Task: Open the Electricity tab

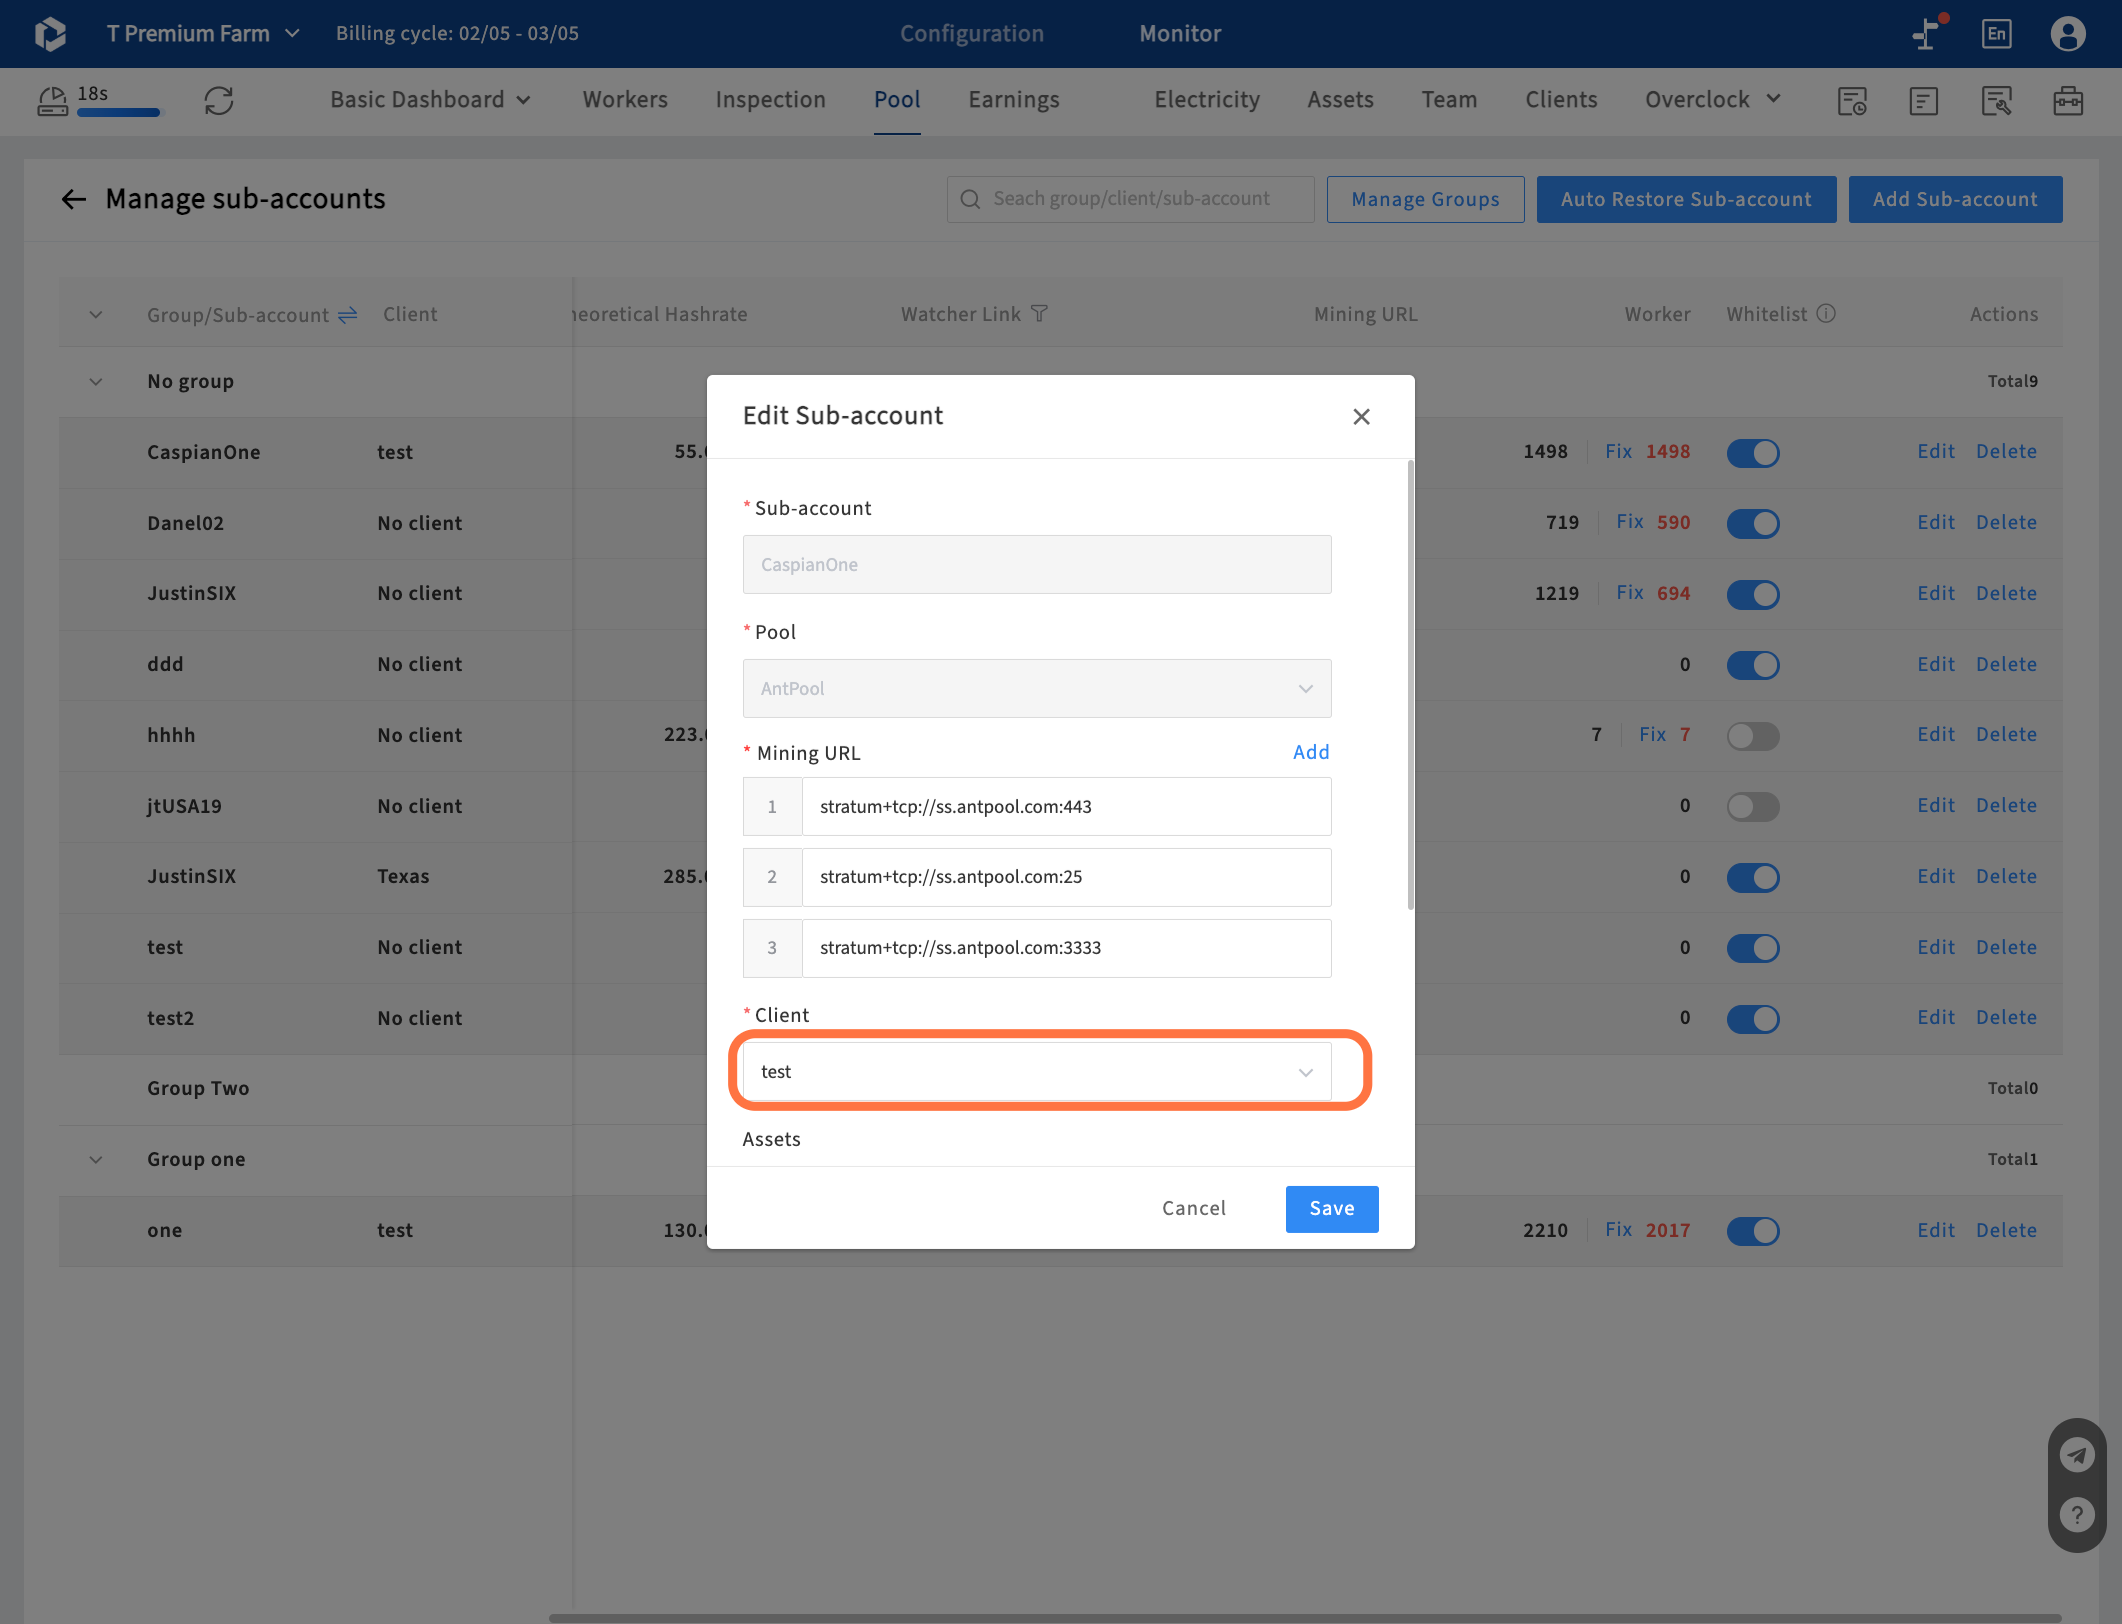Action: pyautogui.click(x=1207, y=99)
